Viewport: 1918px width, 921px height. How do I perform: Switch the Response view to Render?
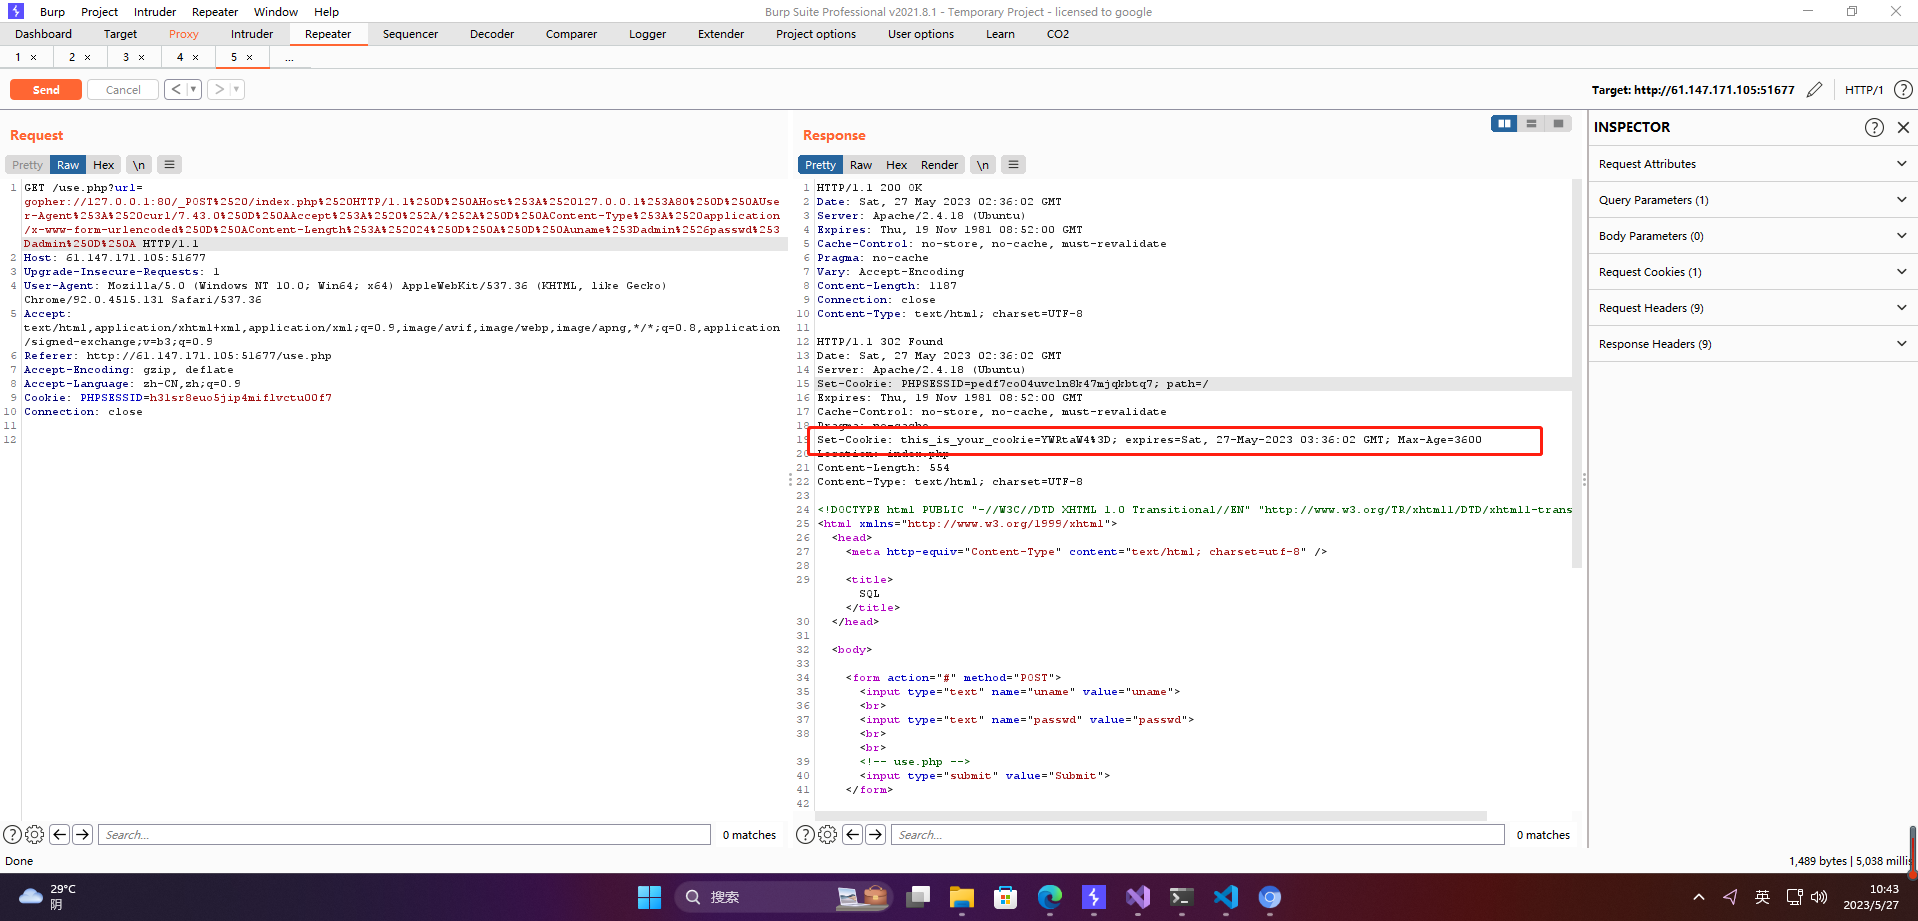tap(938, 164)
